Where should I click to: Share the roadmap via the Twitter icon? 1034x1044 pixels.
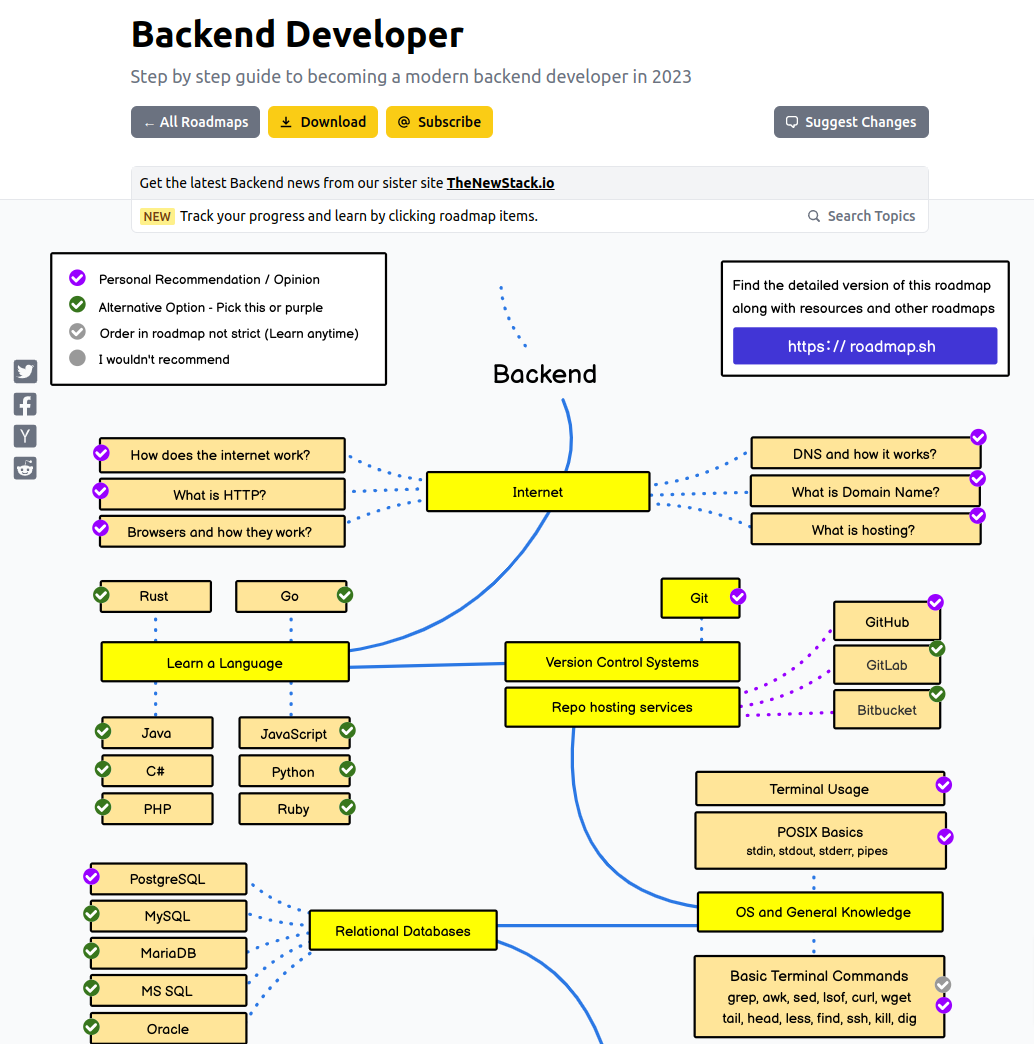tap(25, 371)
